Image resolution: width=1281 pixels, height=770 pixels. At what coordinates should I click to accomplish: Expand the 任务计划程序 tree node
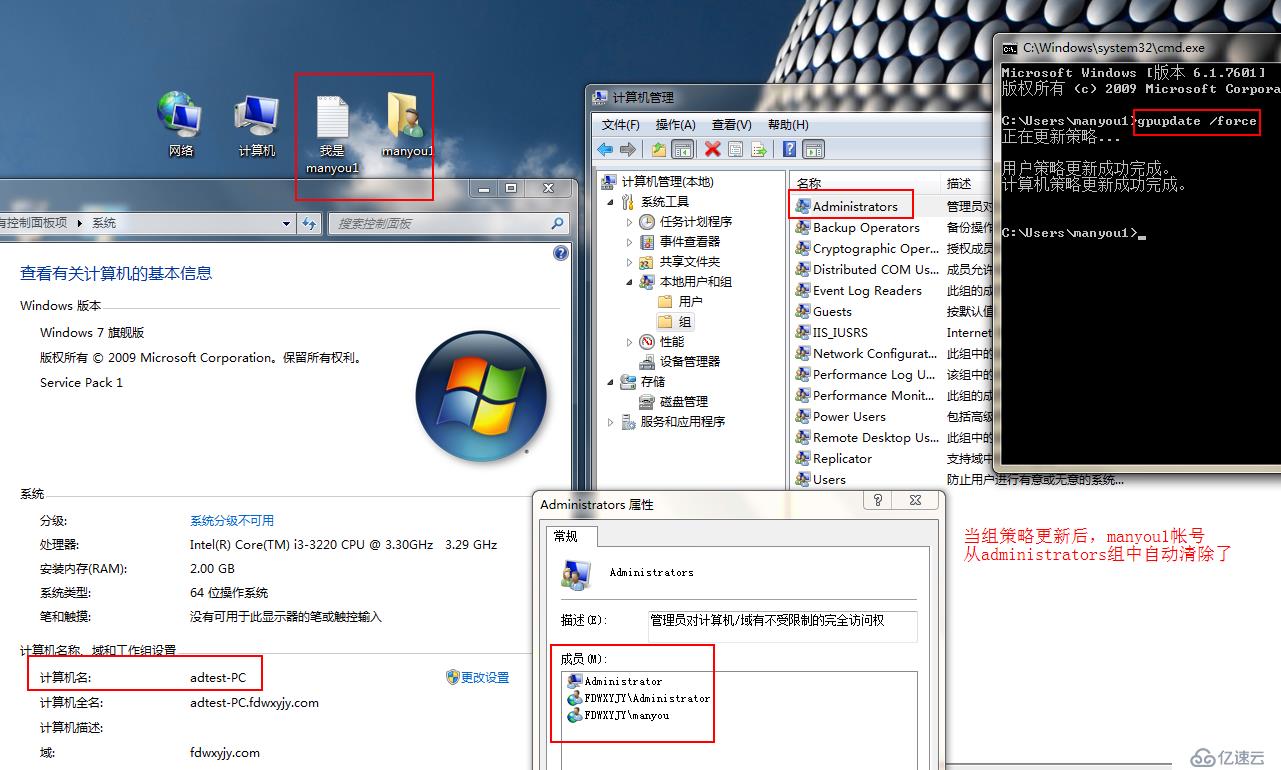629,222
